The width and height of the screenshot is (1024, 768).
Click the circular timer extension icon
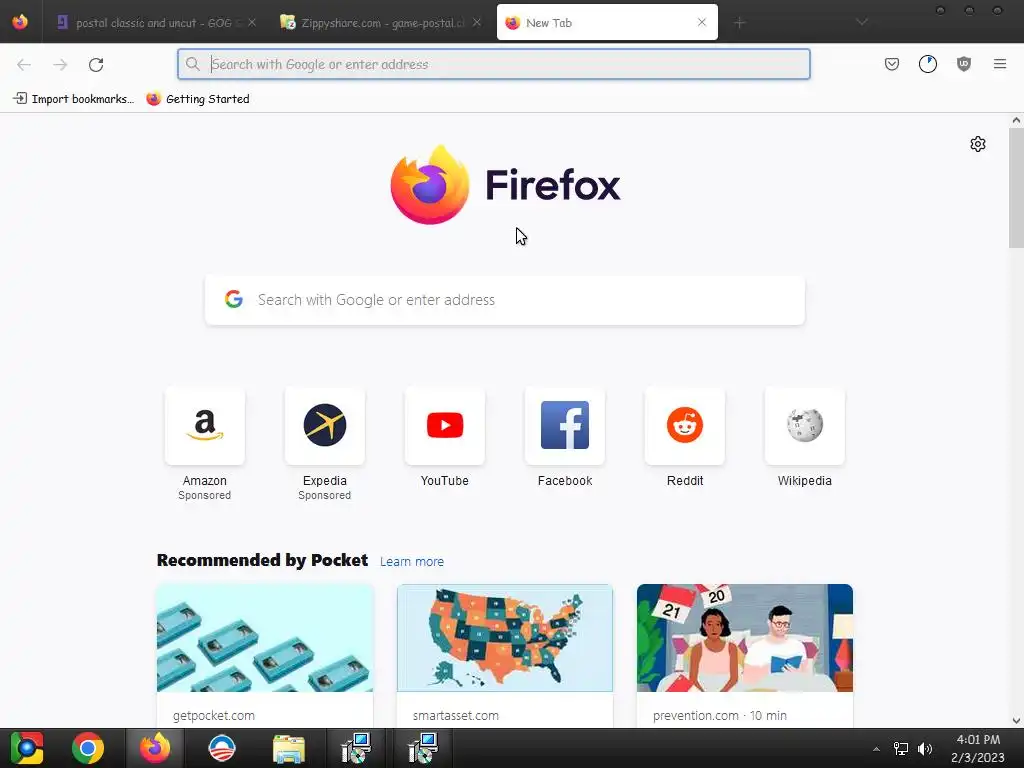[x=927, y=64]
